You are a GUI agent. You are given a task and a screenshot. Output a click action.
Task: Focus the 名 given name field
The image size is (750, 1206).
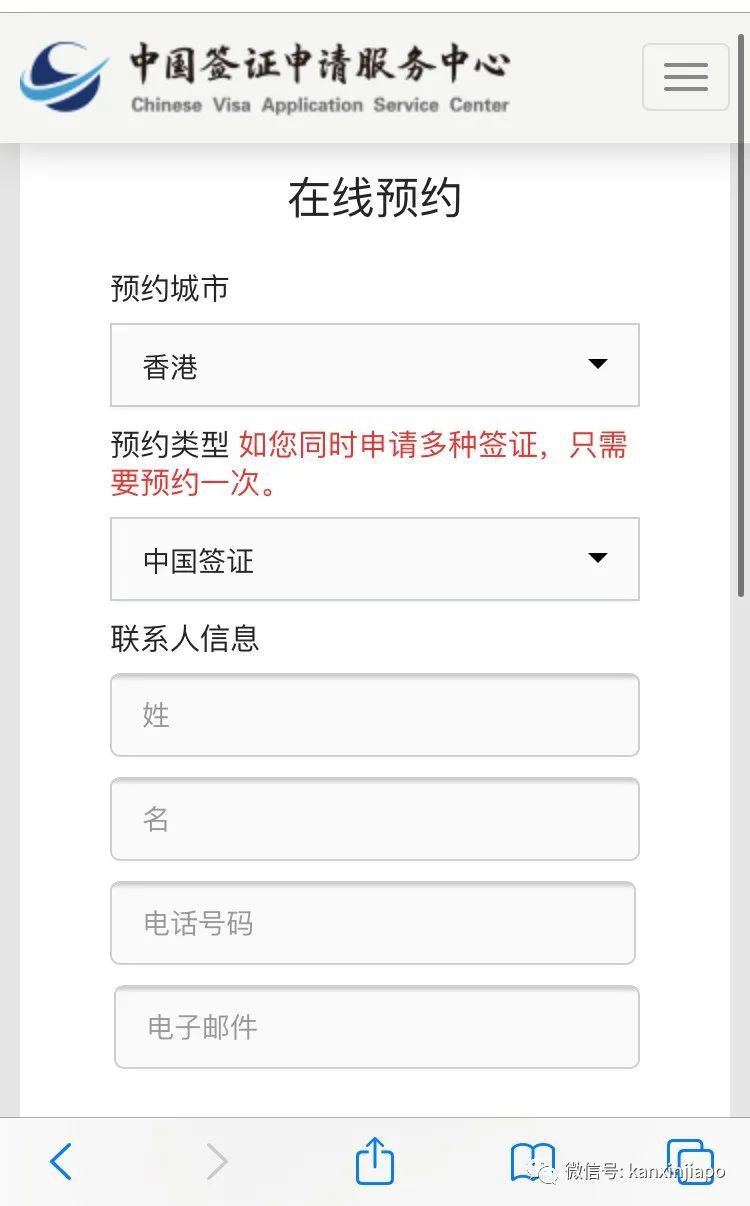coord(374,819)
